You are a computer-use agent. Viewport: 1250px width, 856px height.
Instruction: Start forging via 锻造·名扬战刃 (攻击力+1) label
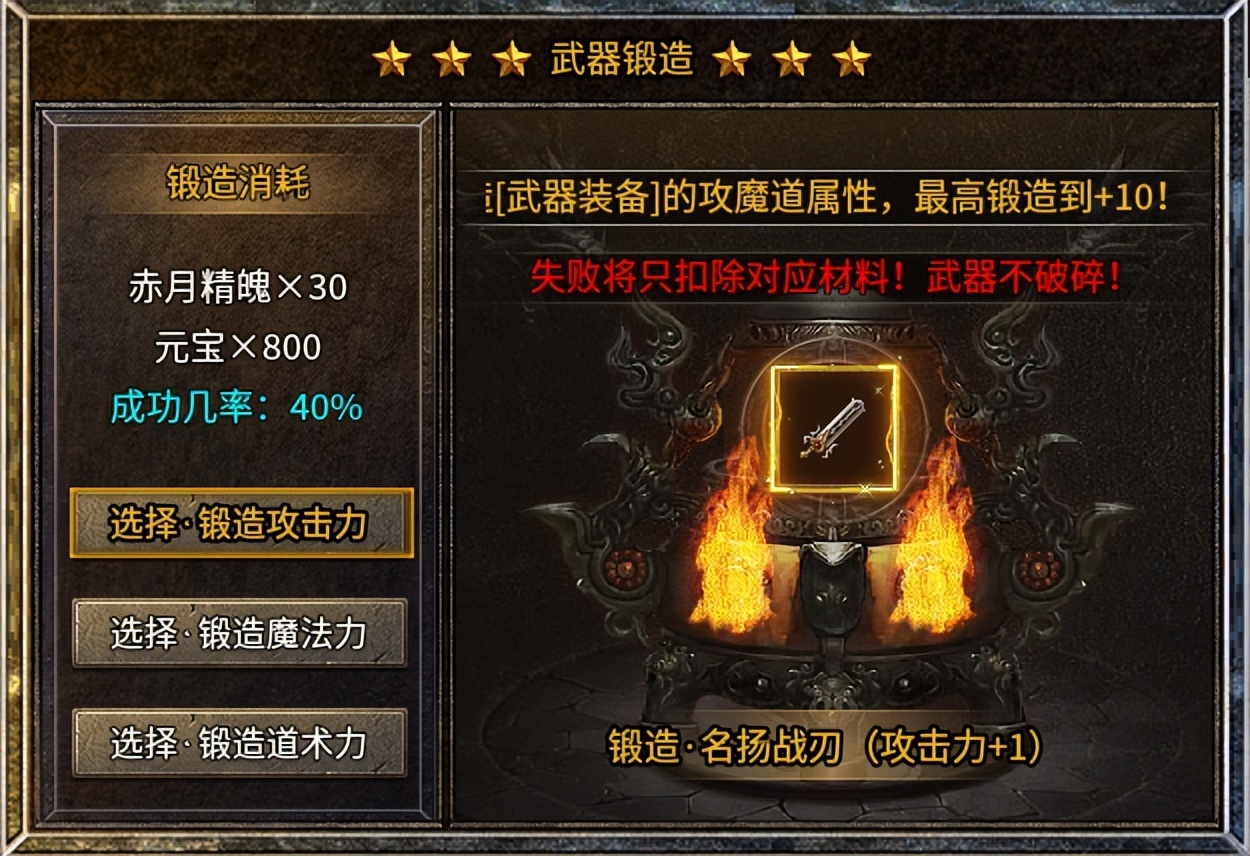click(x=826, y=746)
